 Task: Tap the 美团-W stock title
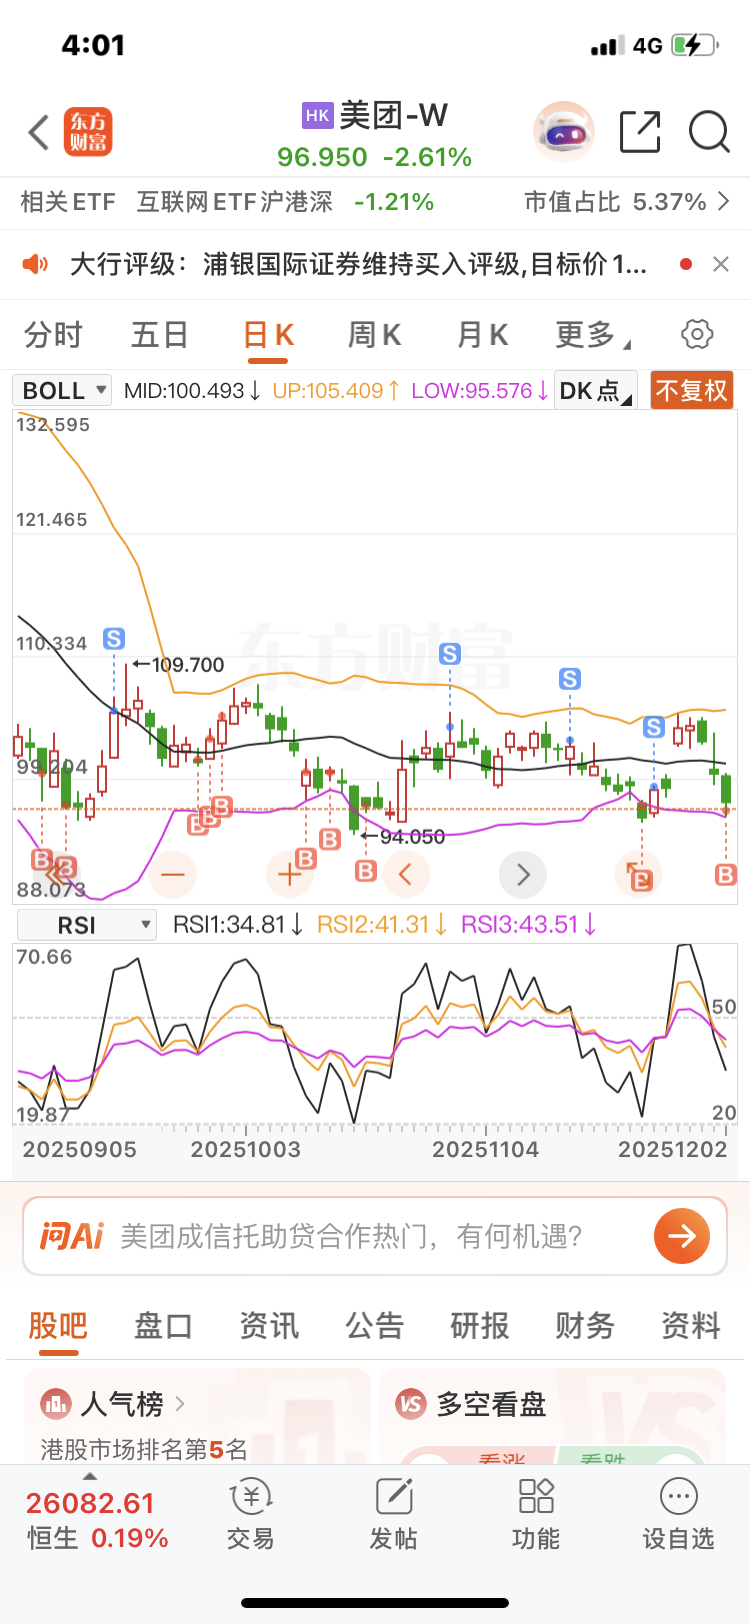(x=394, y=115)
